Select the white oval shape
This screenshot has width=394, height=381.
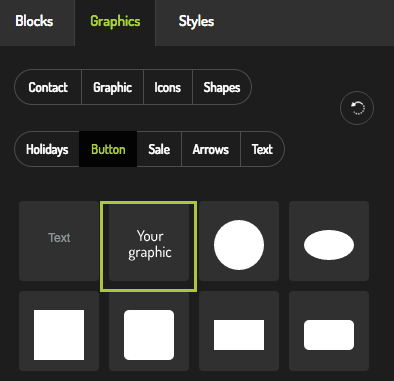coord(329,245)
